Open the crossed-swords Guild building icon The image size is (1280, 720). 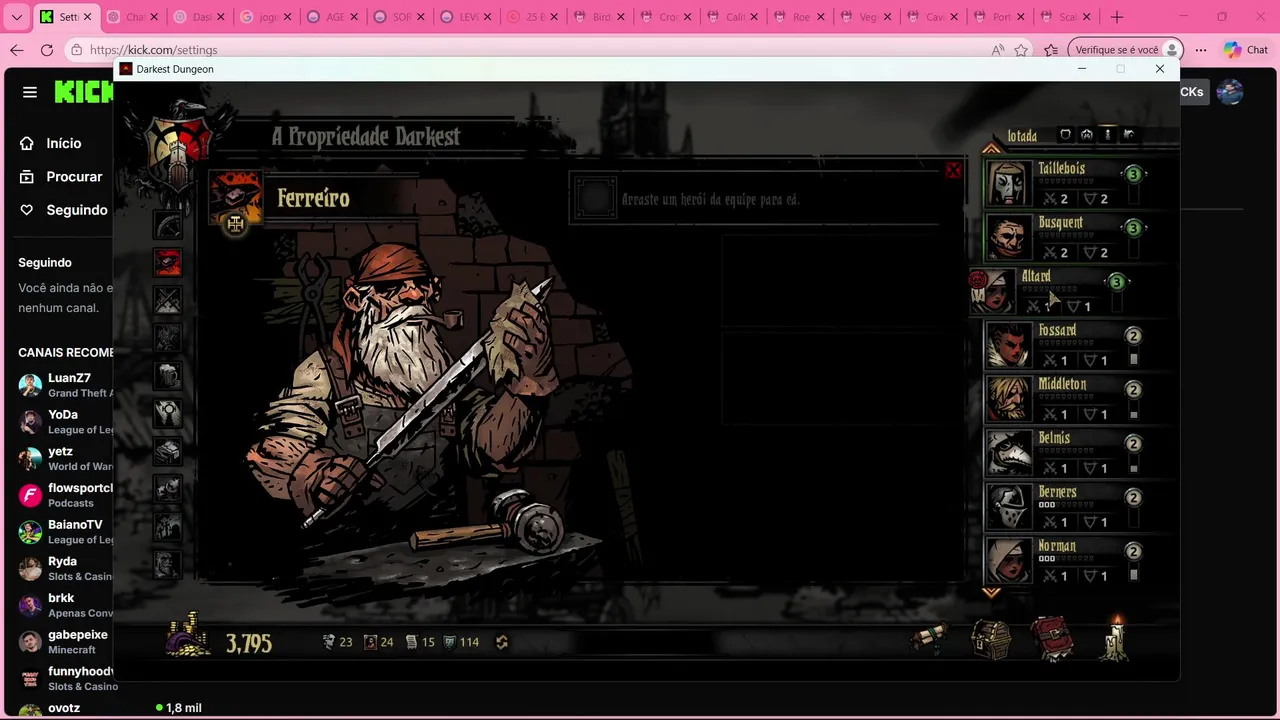click(168, 300)
